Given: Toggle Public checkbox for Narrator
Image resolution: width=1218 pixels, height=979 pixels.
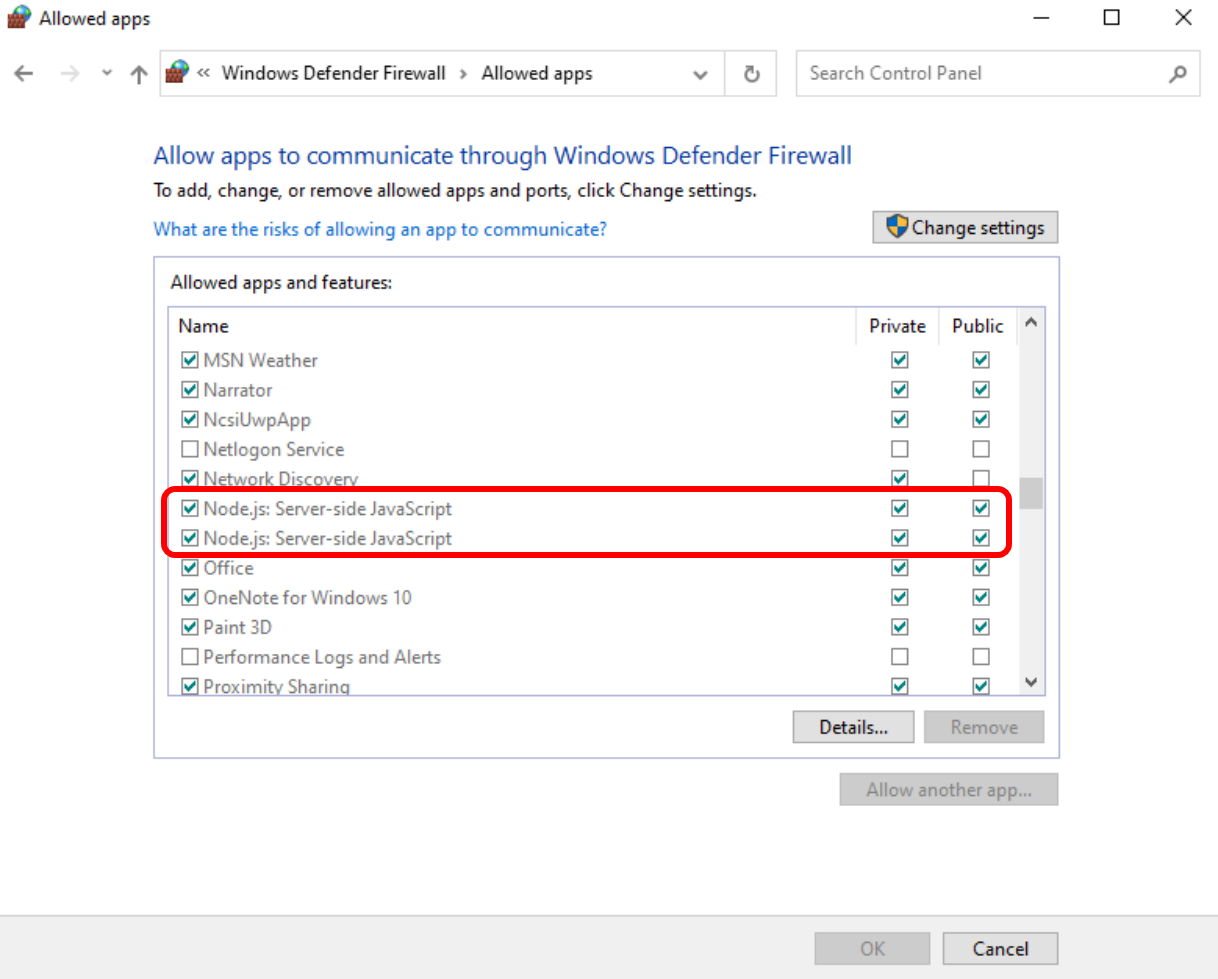Looking at the screenshot, I should 981,390.
